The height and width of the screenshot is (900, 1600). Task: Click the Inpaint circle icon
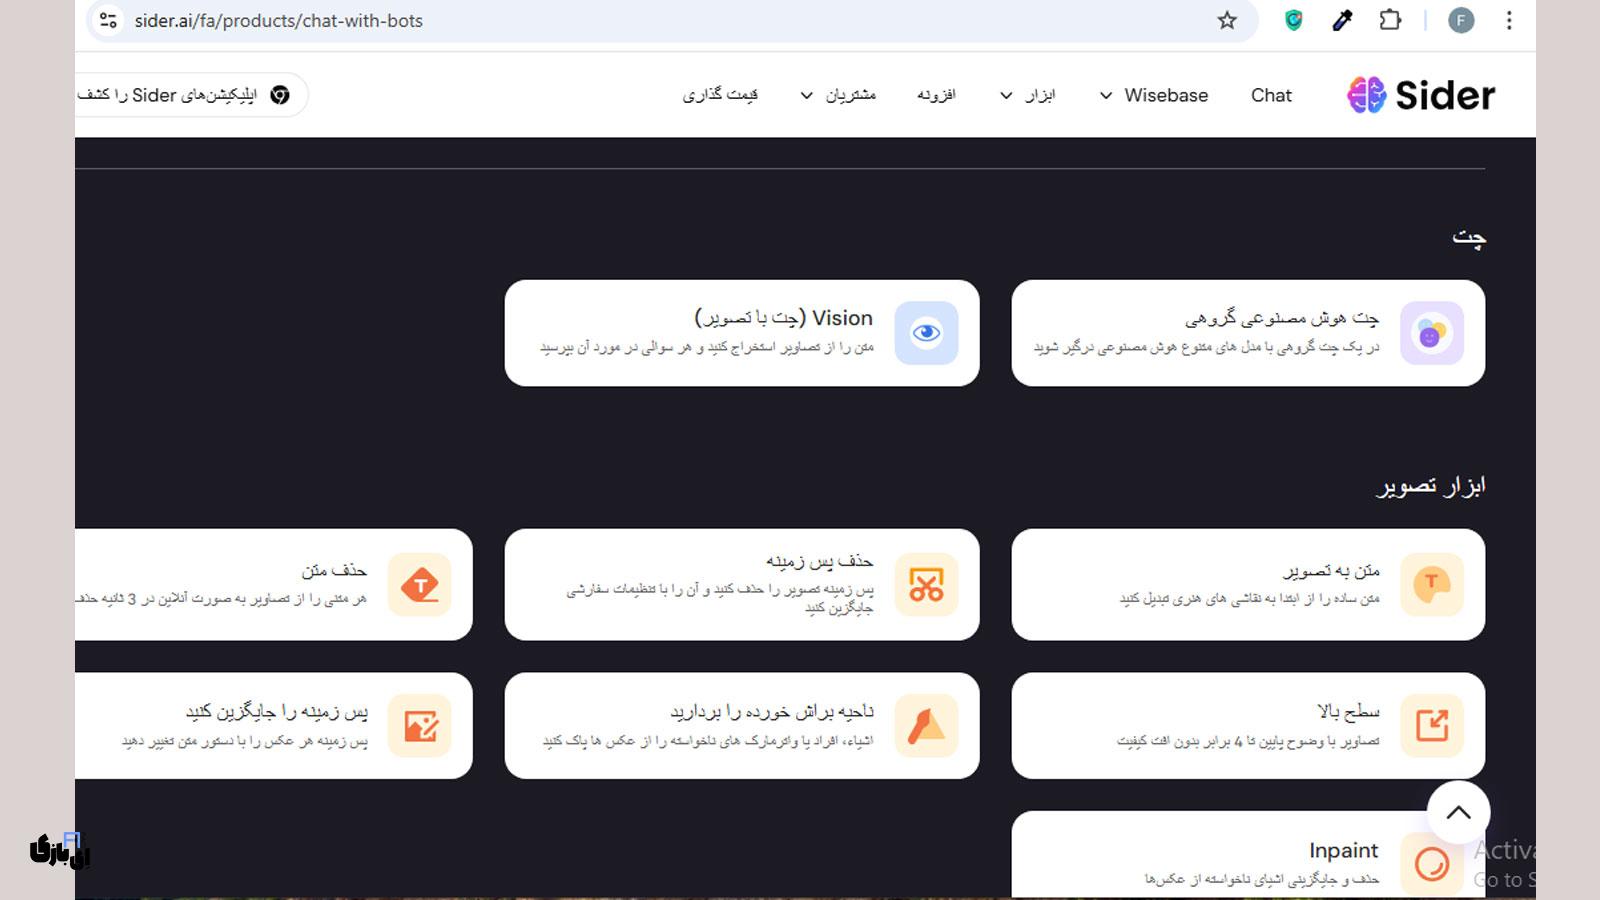pyautogui.click(x=1432, y=863)
